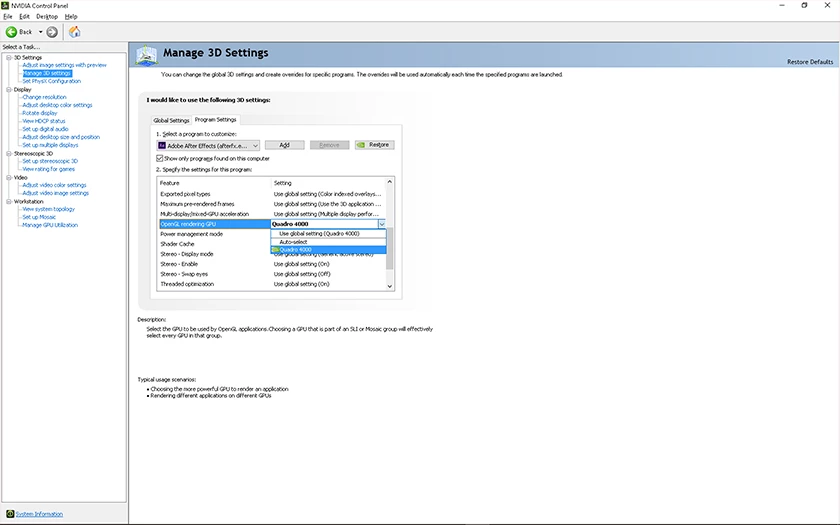
Task: Select the OpenGL rendering GPU row
Action: (x=214, y=224)
